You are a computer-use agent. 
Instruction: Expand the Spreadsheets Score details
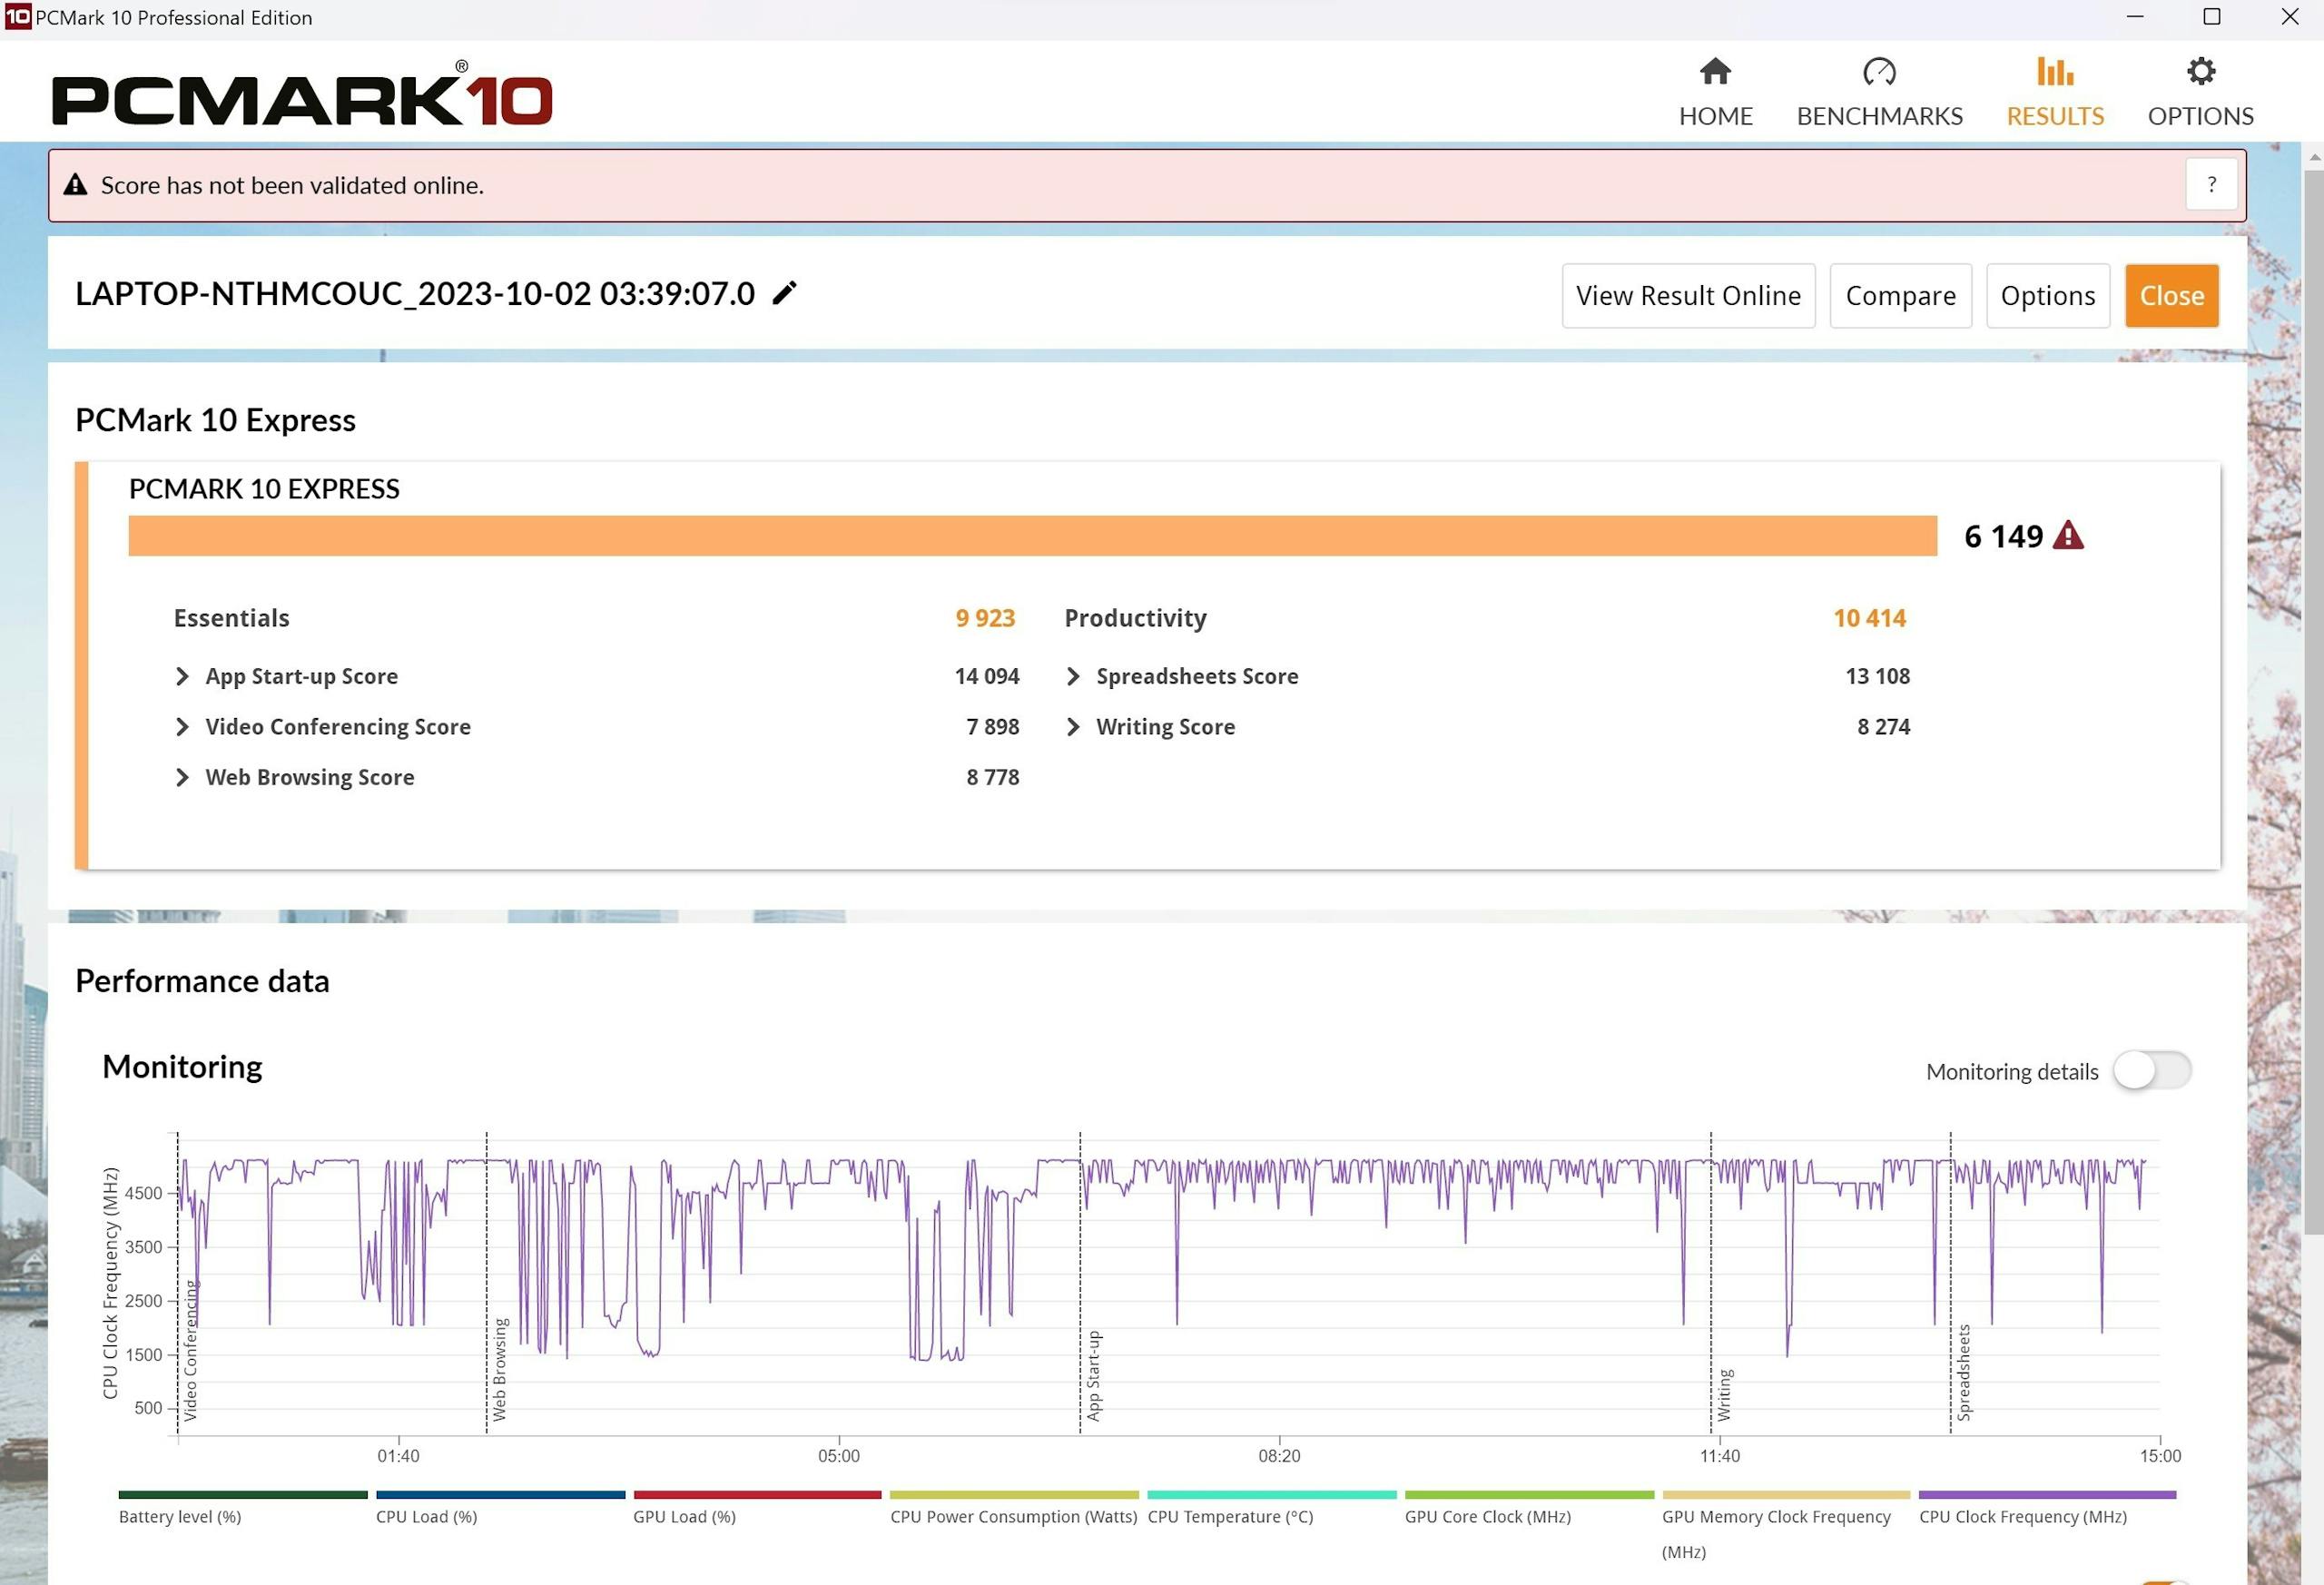tap(1073, 677)
